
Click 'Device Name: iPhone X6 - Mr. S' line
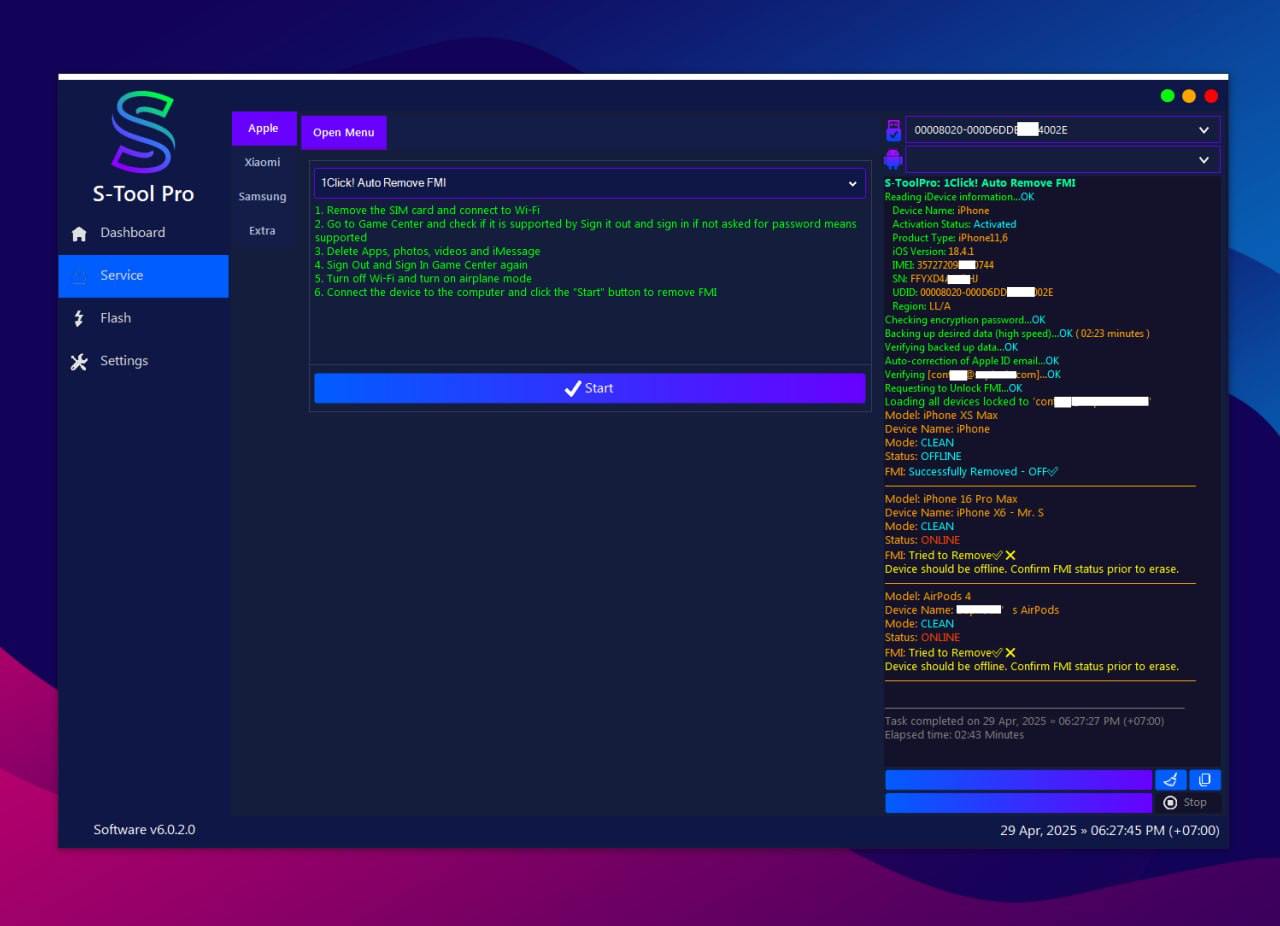click(x=964, y=513)
